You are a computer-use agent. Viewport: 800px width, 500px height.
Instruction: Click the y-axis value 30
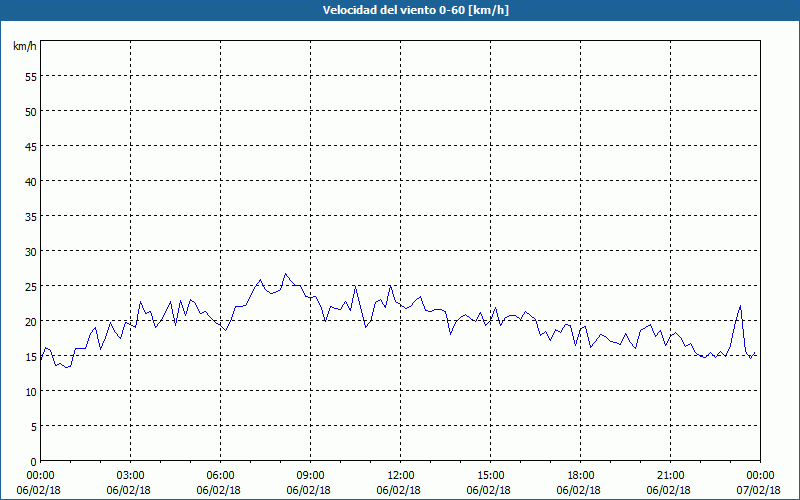(x=31, y=252)
